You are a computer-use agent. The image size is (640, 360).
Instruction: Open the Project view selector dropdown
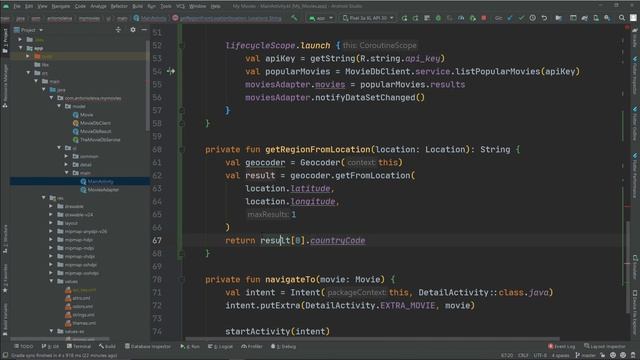coord(29,30)
